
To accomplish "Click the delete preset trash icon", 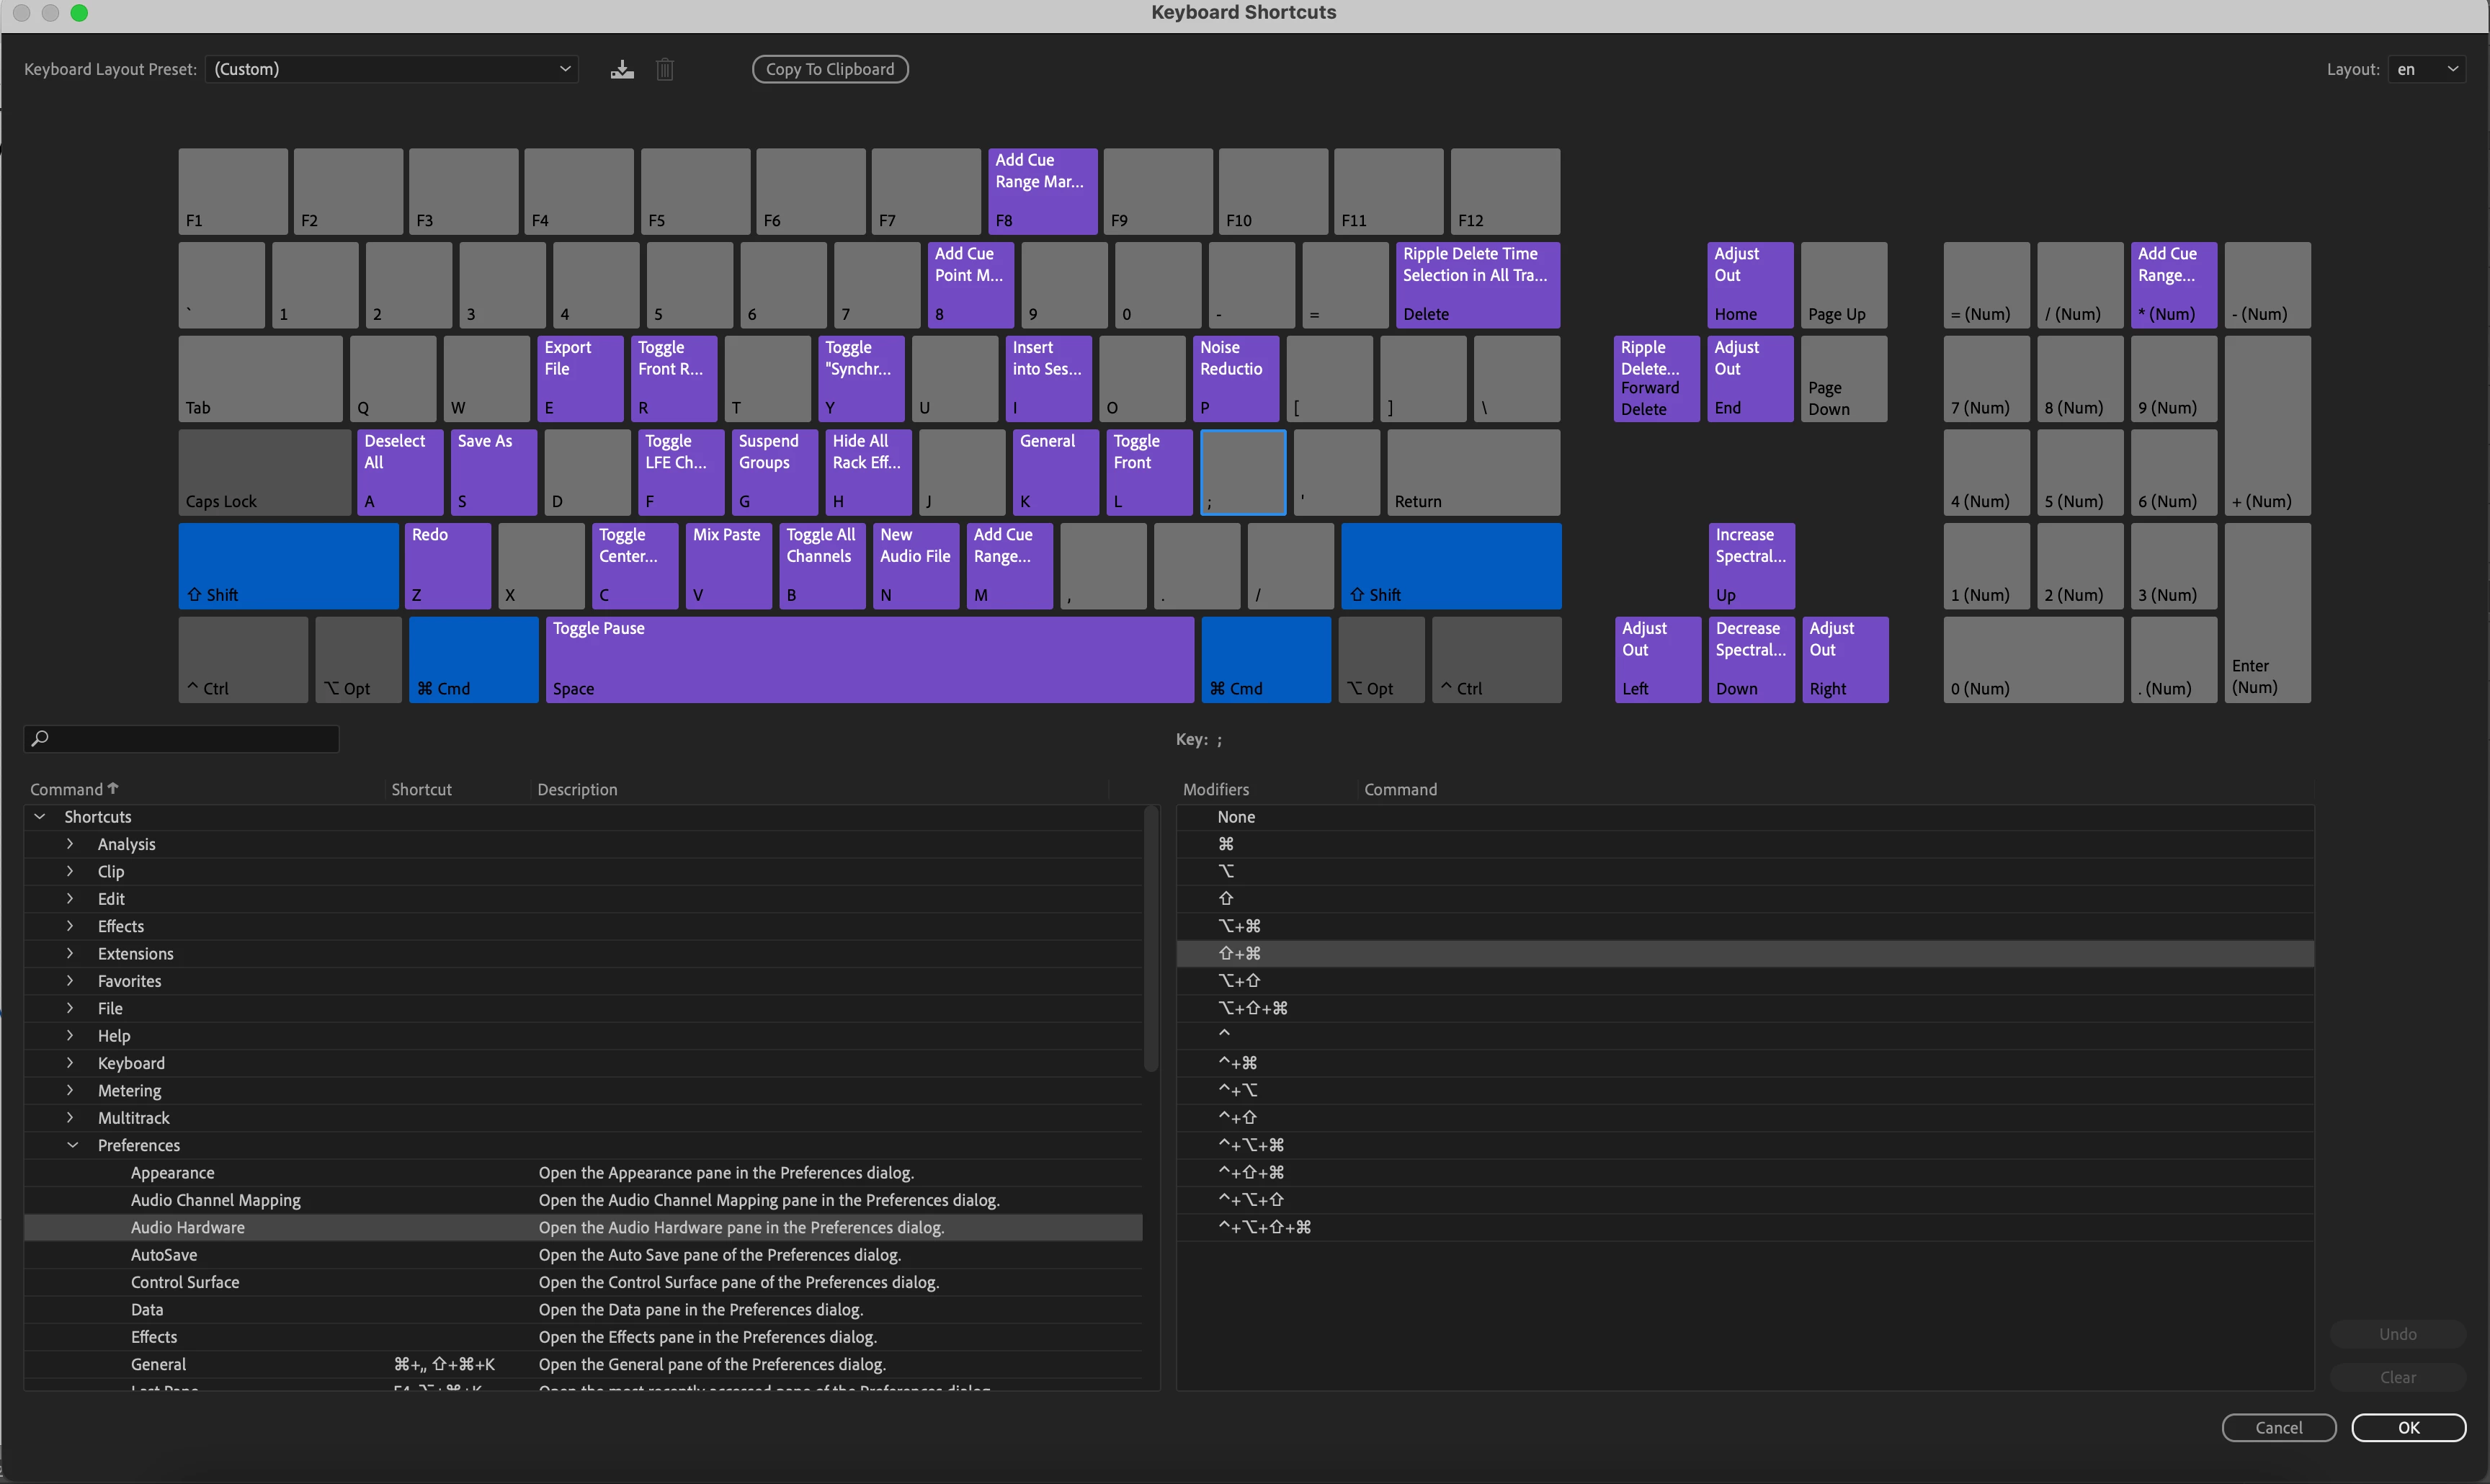I will click(665, 69).
